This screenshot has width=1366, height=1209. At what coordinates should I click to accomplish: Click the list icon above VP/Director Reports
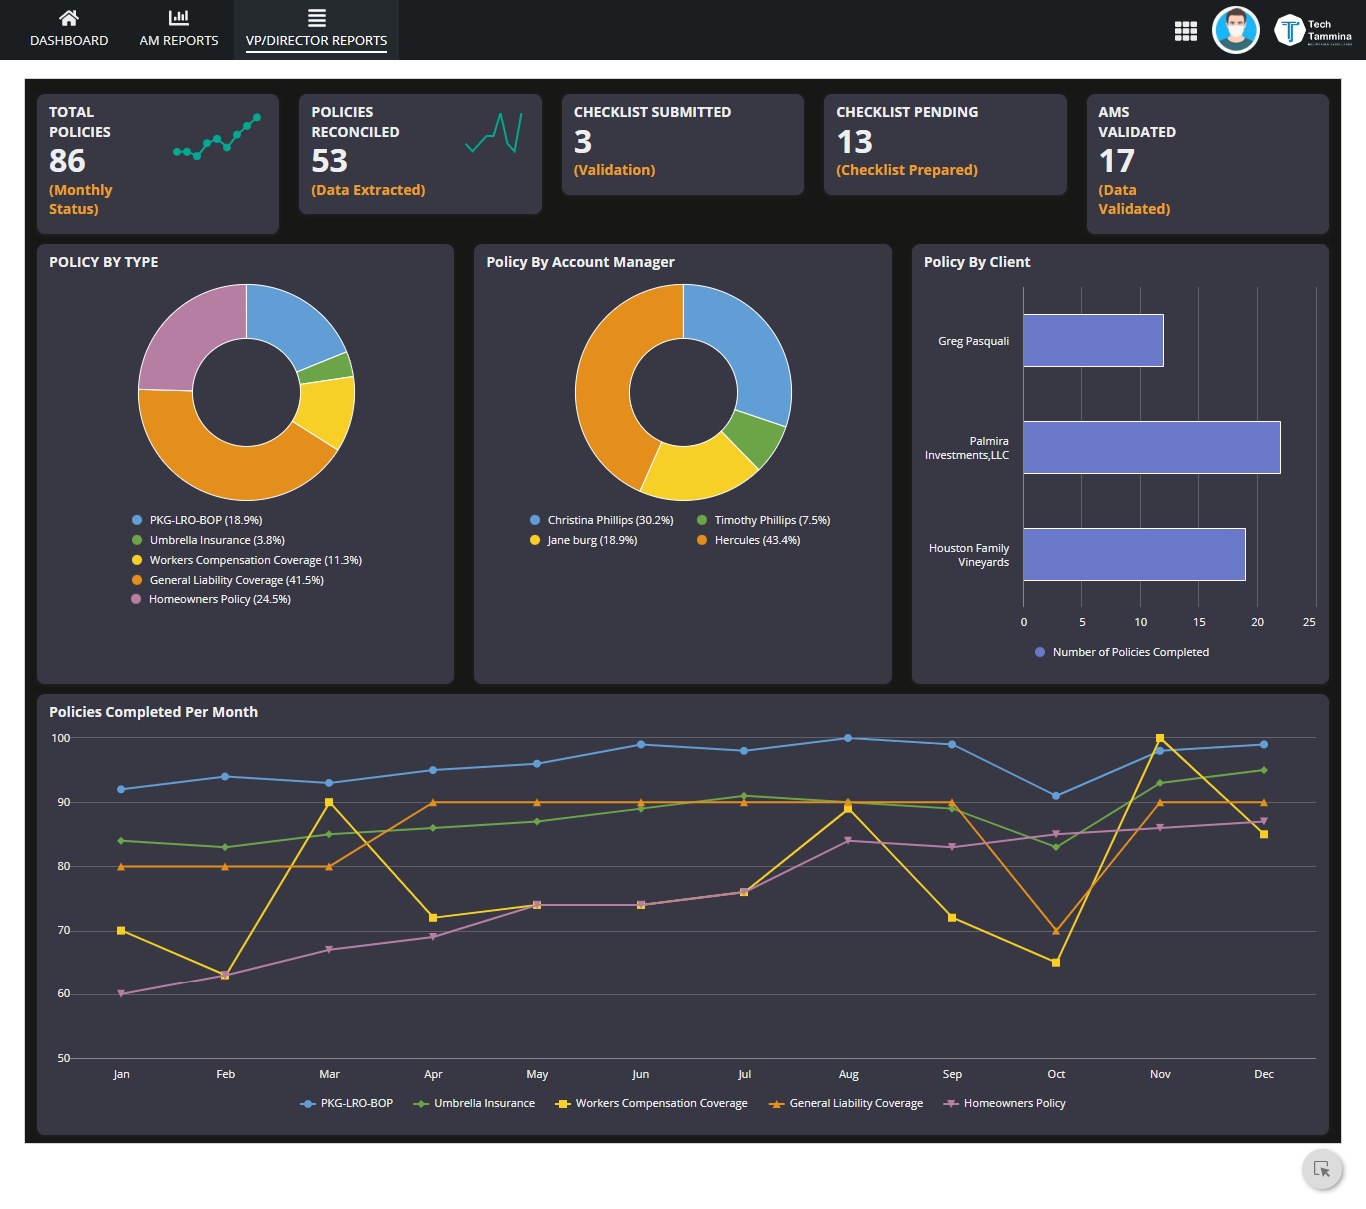(x=316, y=16)
